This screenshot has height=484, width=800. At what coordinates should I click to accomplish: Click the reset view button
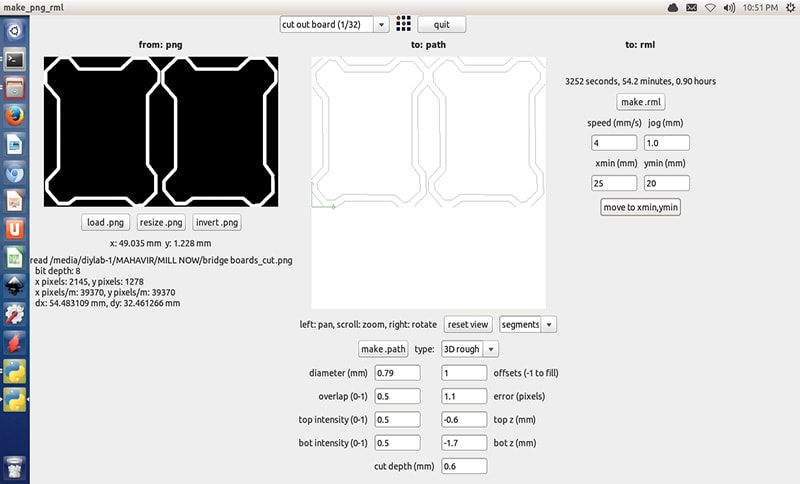pos(468,324)
